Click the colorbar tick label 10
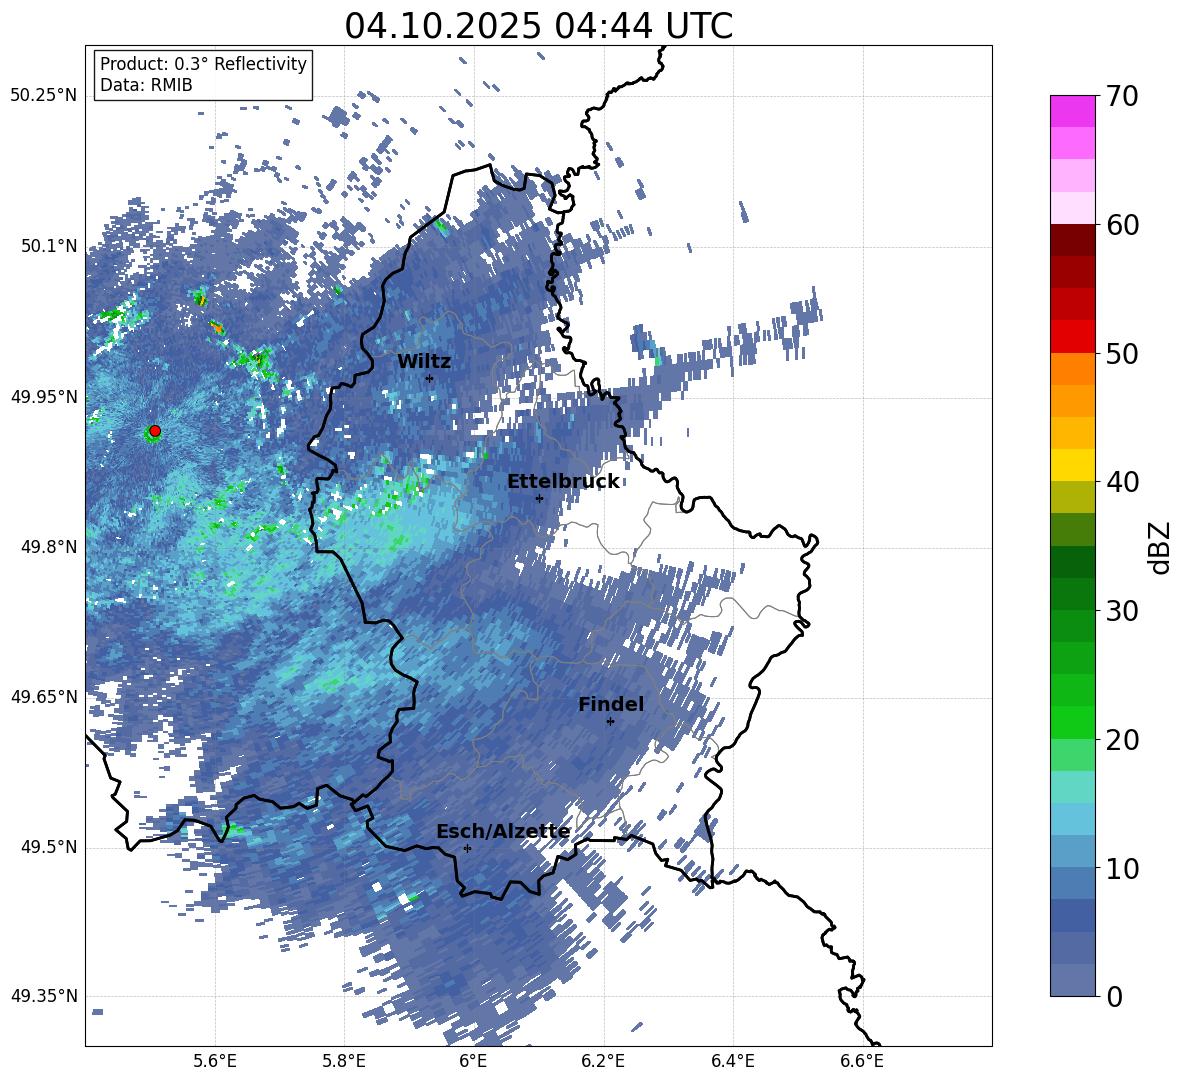Screen dimensions: 1184x1081 [x=1121, y=868]
